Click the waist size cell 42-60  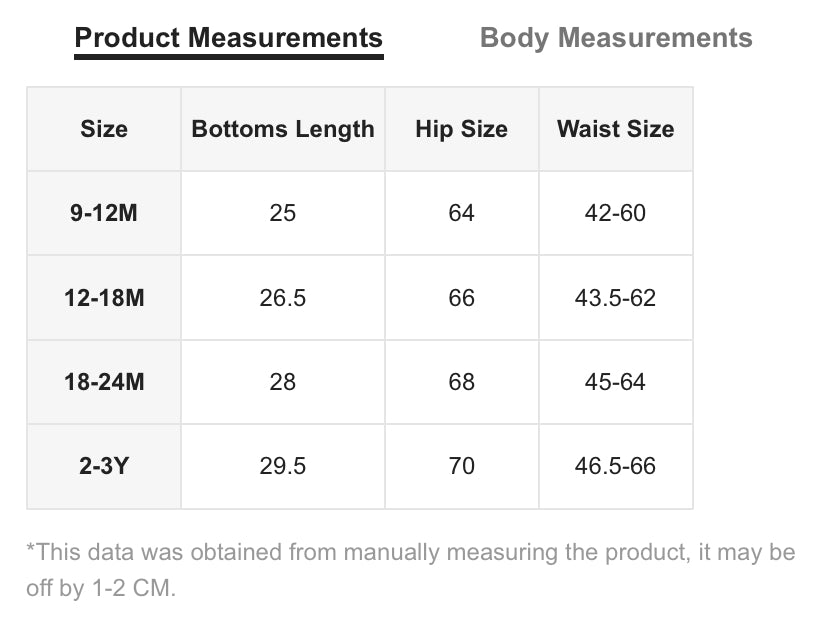pos(615,213)
